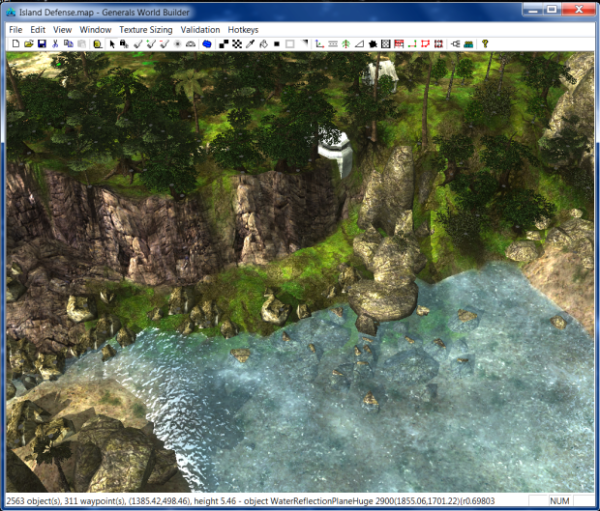This screenshot has height=511, width=600.
Task: Select the black blob blend tool
Action: click(x=373, y=44)
